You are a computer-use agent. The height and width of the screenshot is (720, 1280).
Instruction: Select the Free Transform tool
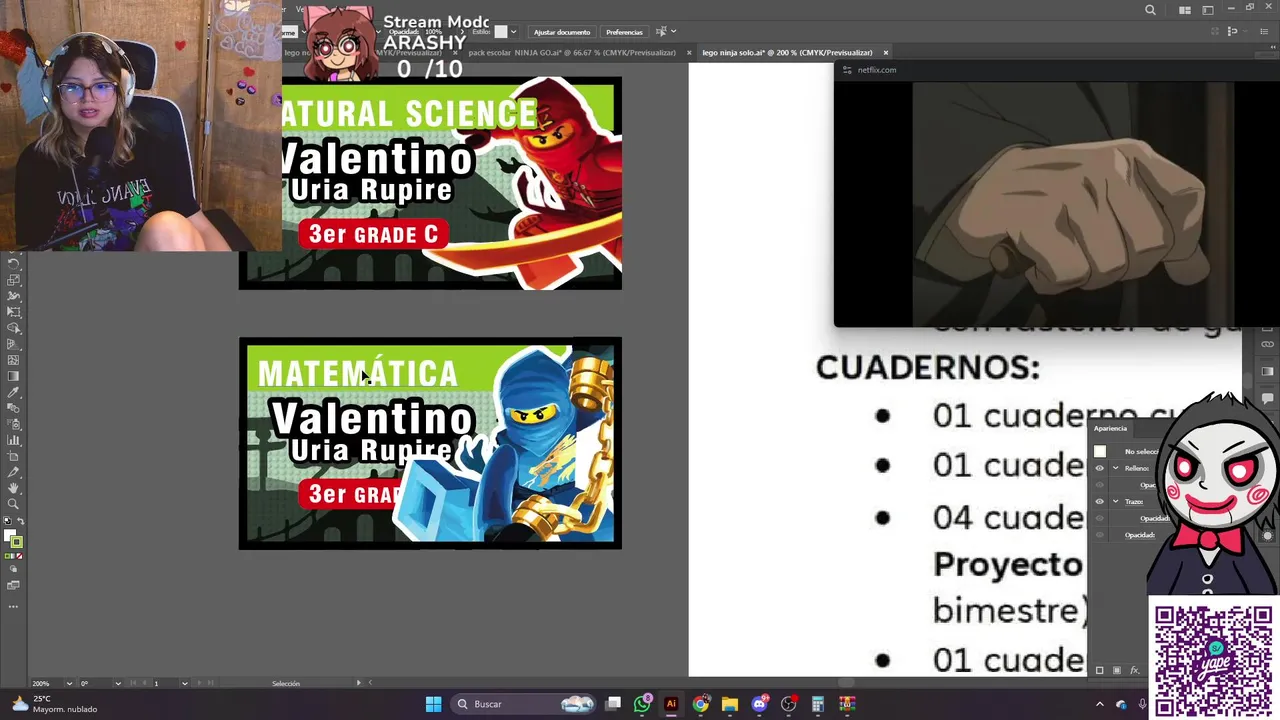coord(14,312)
